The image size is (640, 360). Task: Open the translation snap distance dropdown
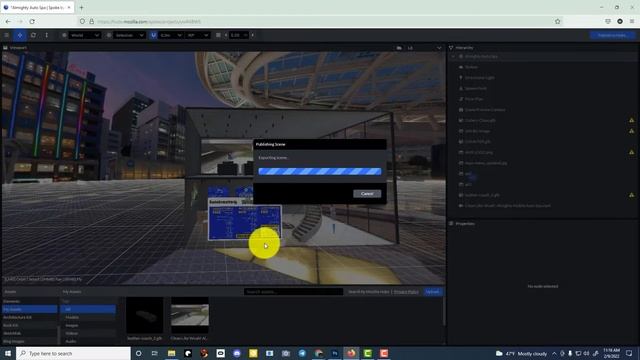point(171,35)
